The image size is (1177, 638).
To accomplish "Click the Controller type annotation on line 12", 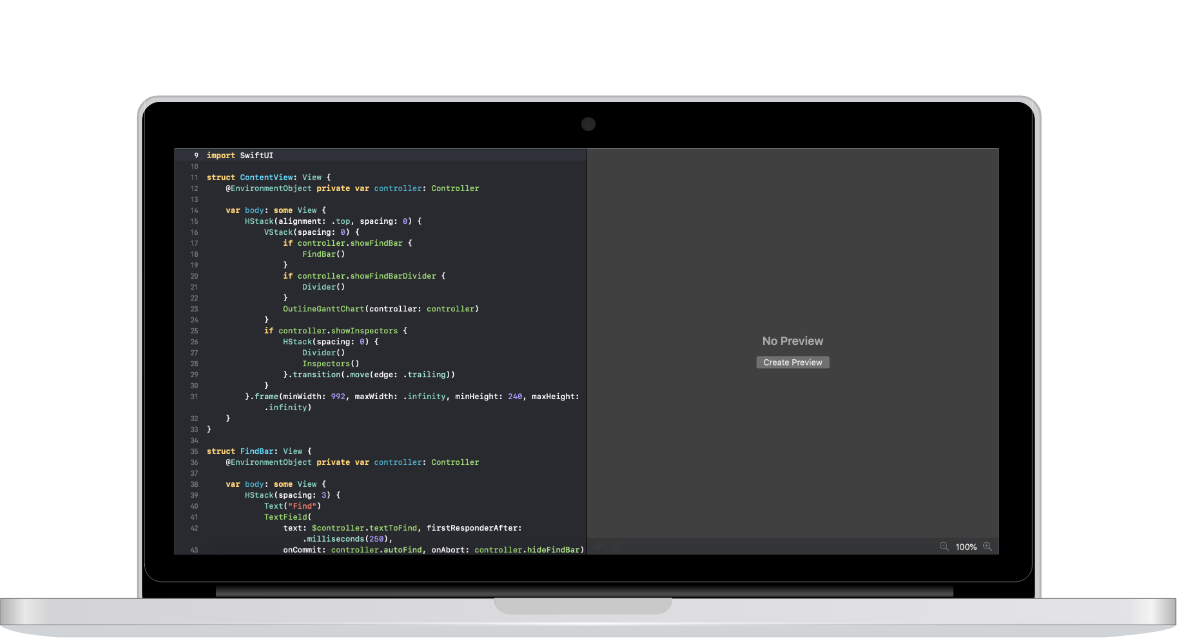I will pyautogui.click(x=455, y=188).
